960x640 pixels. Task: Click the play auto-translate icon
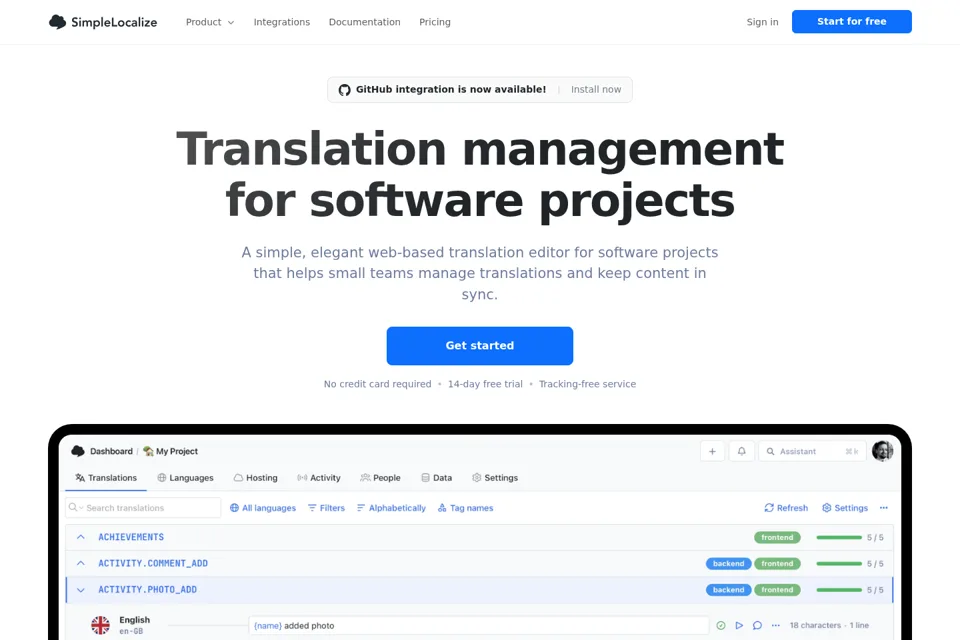(x=739, y=625)
